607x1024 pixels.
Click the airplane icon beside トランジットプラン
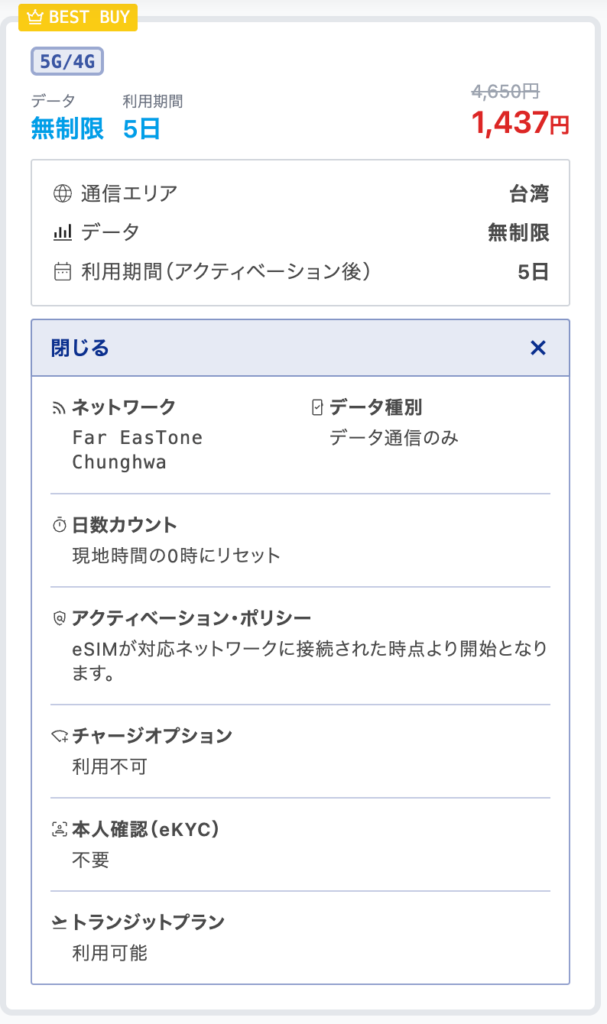pyautogui.click(x=59, y=922)
